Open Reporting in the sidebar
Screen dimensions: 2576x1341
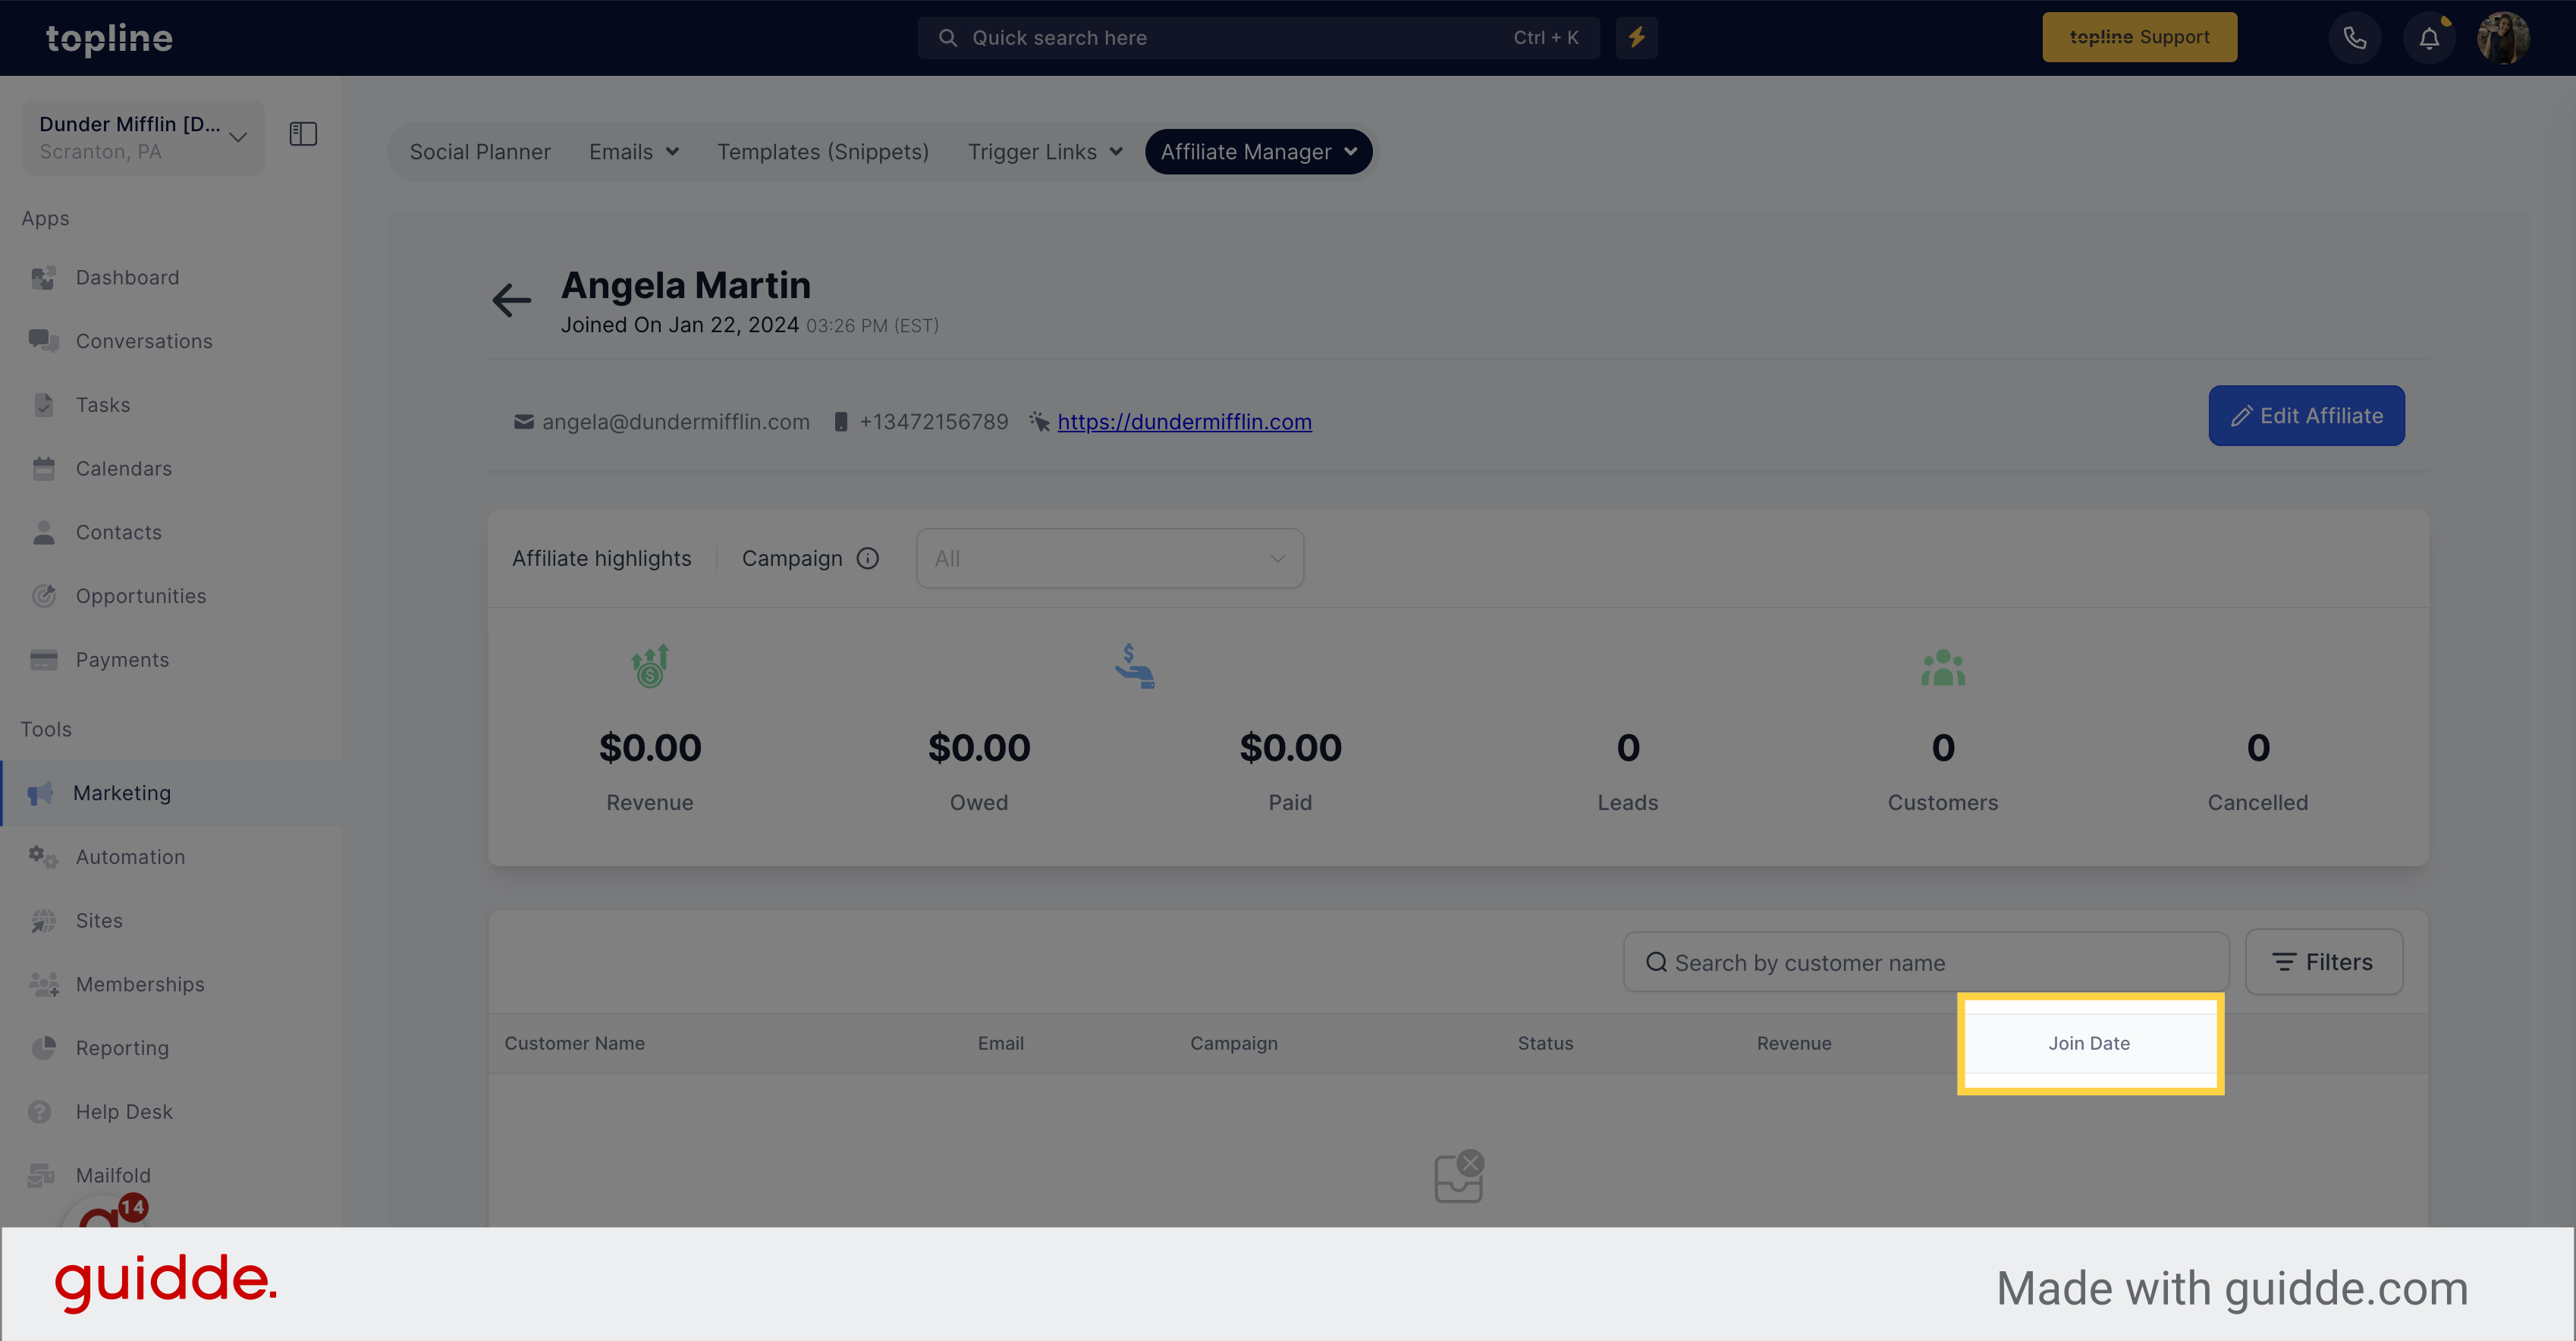click(122, 1048)
